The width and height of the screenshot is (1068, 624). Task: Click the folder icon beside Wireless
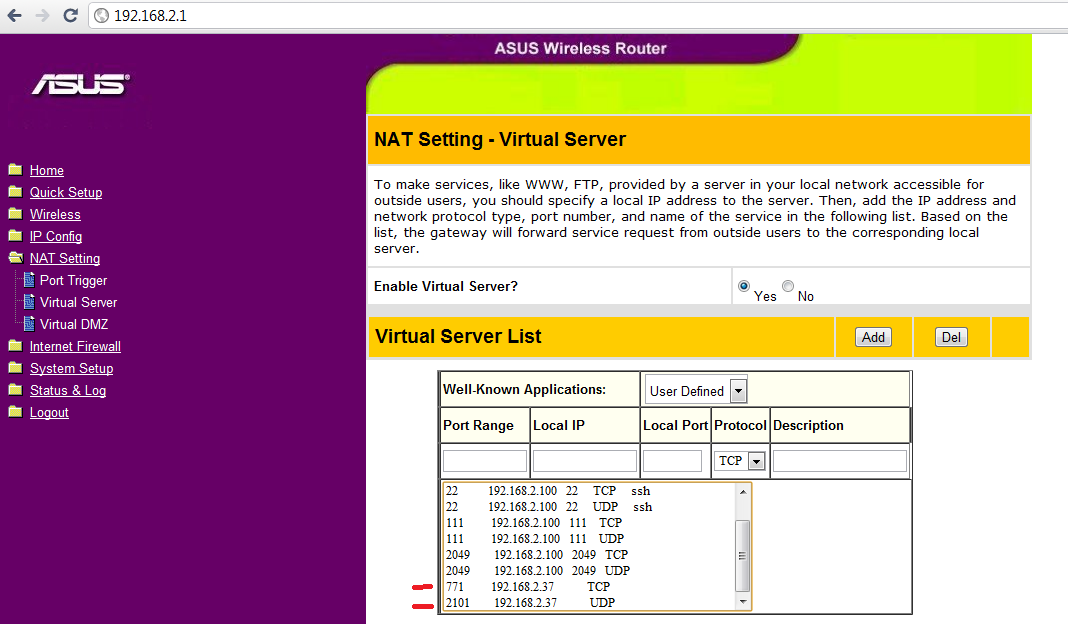tap(15, 214)
